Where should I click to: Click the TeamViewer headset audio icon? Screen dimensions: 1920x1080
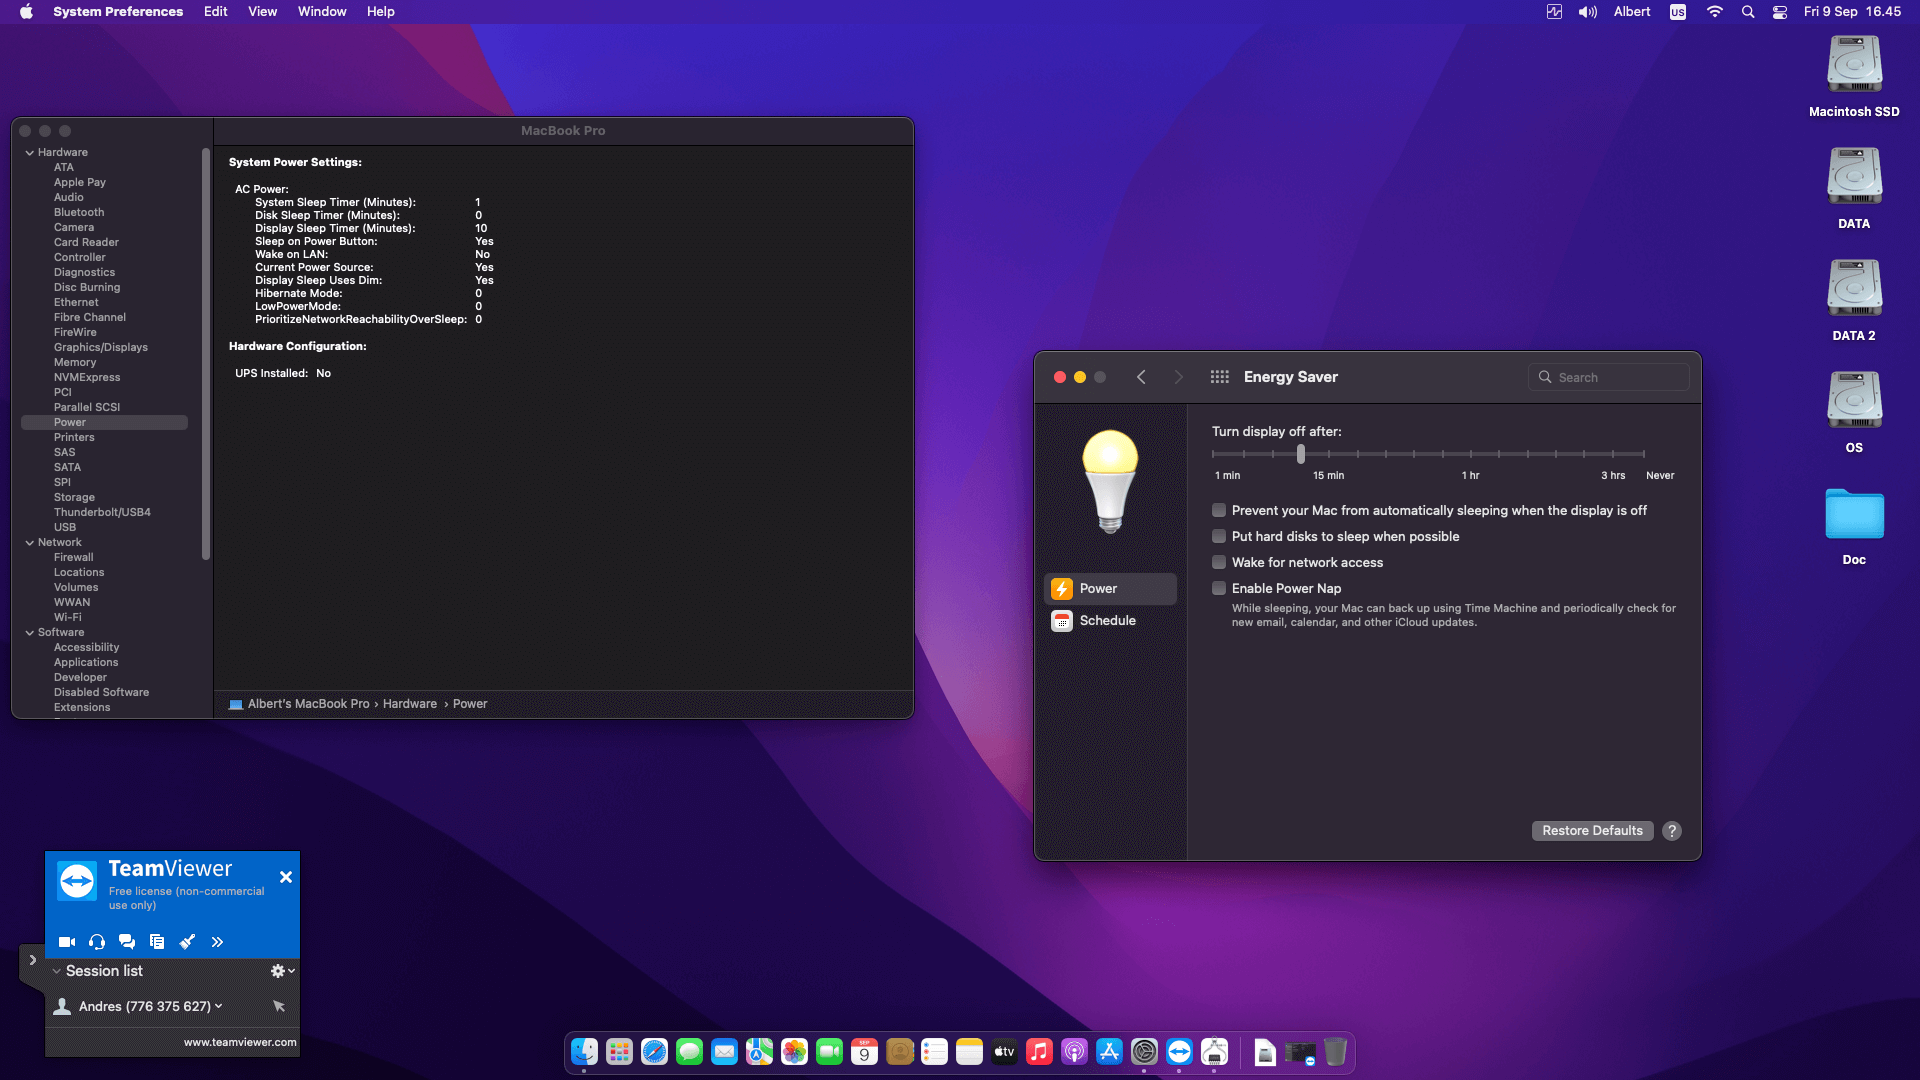pyautogui.click(x=97, y=942)
